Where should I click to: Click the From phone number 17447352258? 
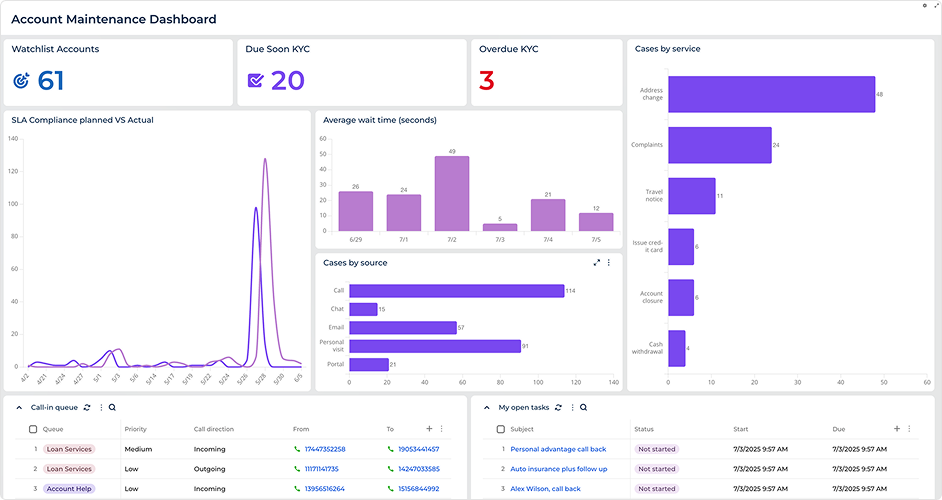325,449
